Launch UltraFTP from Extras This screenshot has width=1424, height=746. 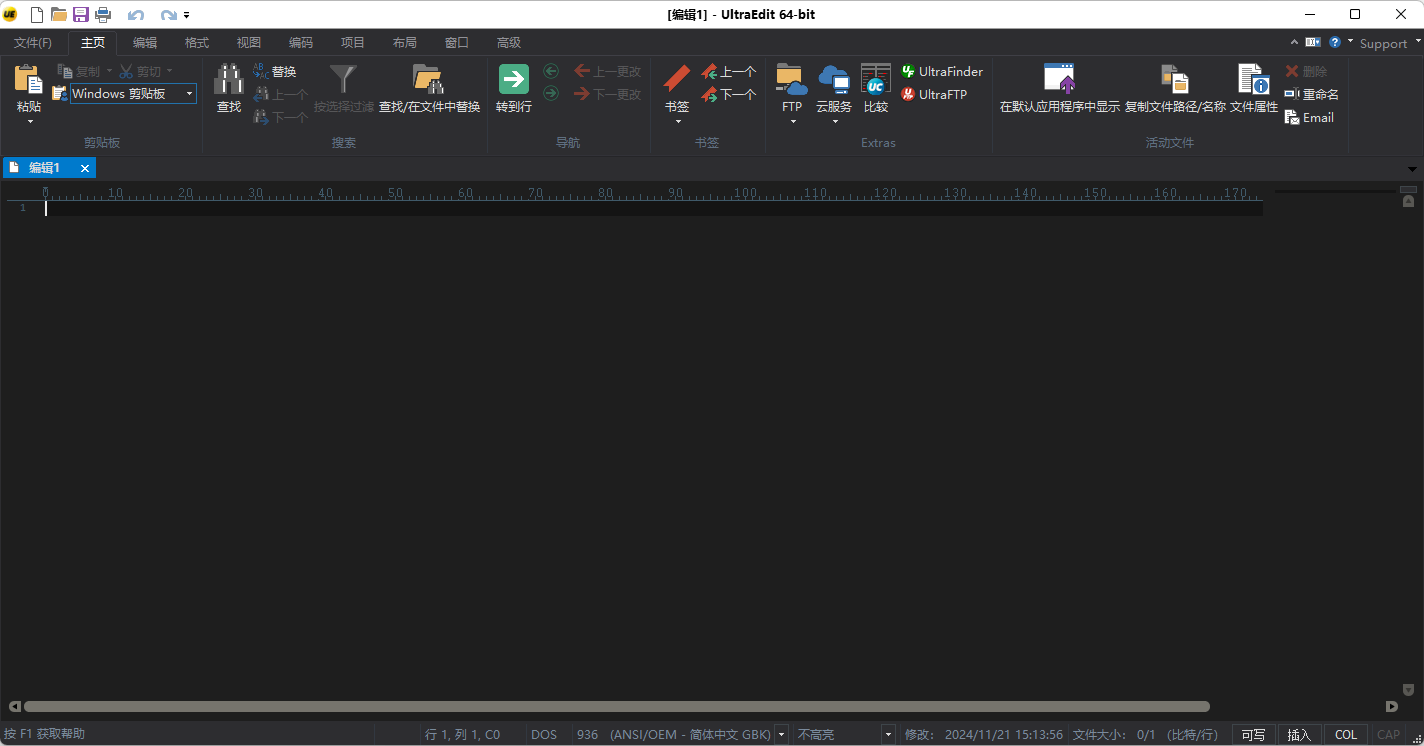(x=934, y=94)
